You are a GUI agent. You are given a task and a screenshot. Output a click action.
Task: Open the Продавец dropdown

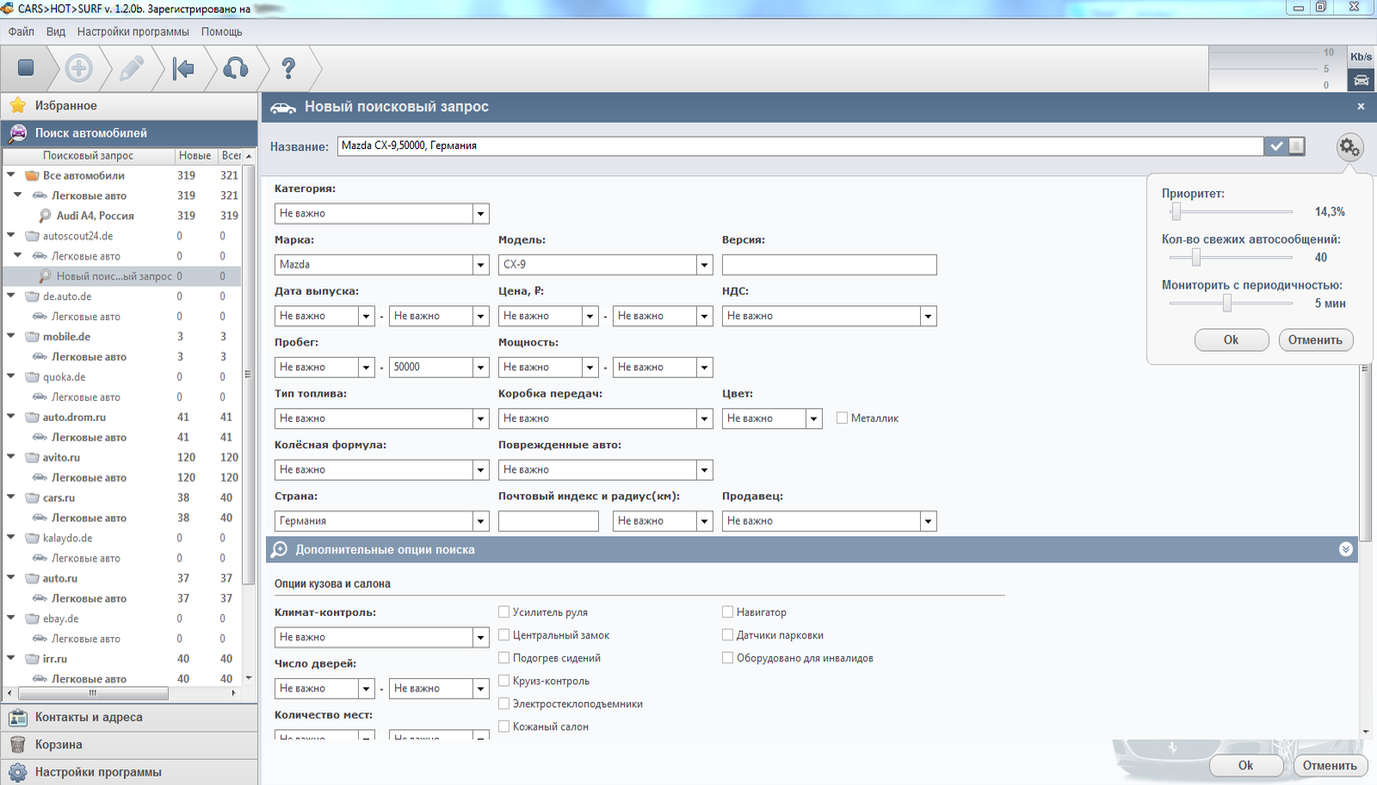coord(829,521)
